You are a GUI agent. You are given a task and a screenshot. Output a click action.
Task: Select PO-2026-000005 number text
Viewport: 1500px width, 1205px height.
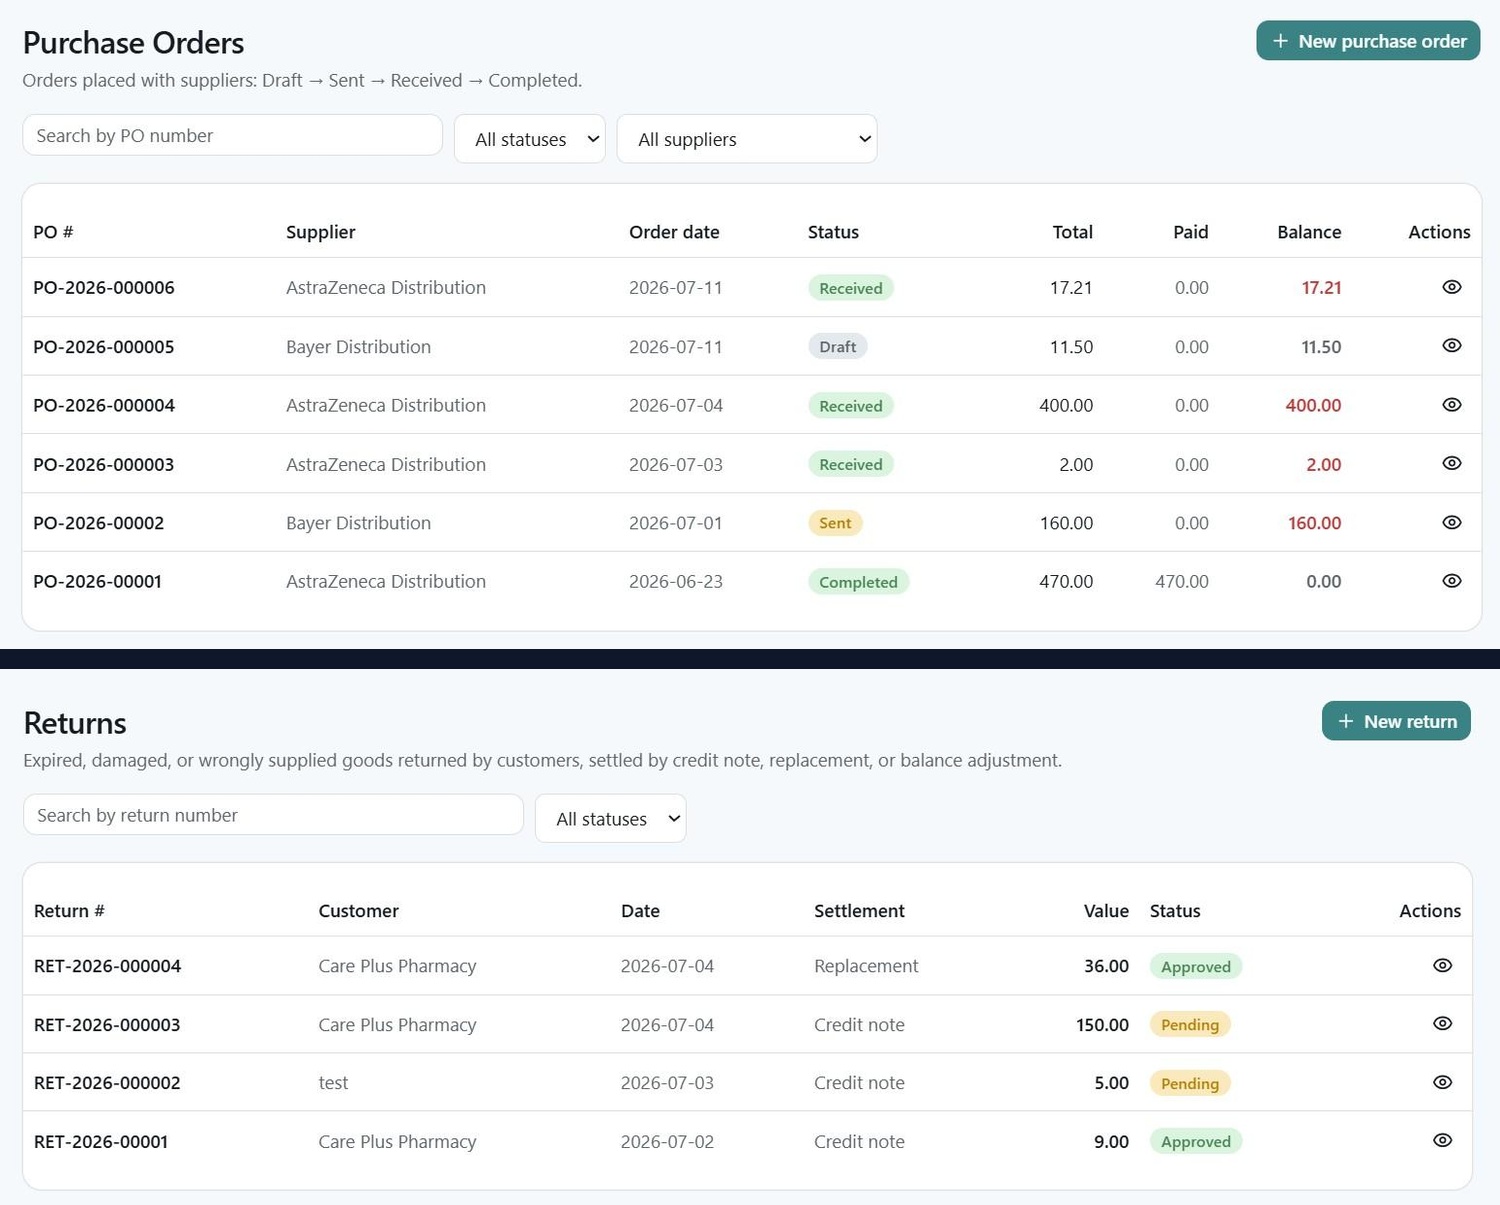104,346
